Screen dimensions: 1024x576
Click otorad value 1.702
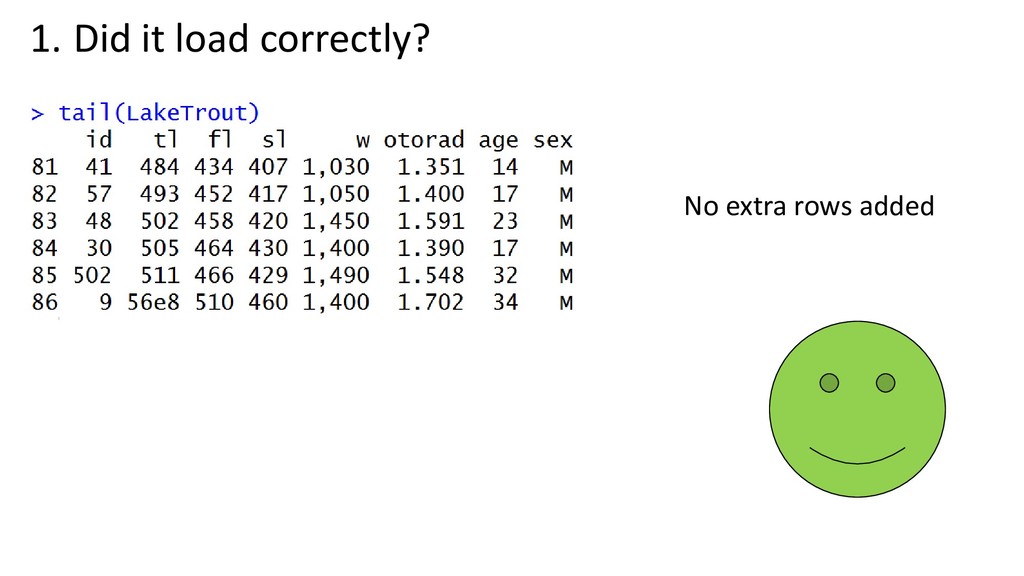pyautogui.click(x=431, y=302)
